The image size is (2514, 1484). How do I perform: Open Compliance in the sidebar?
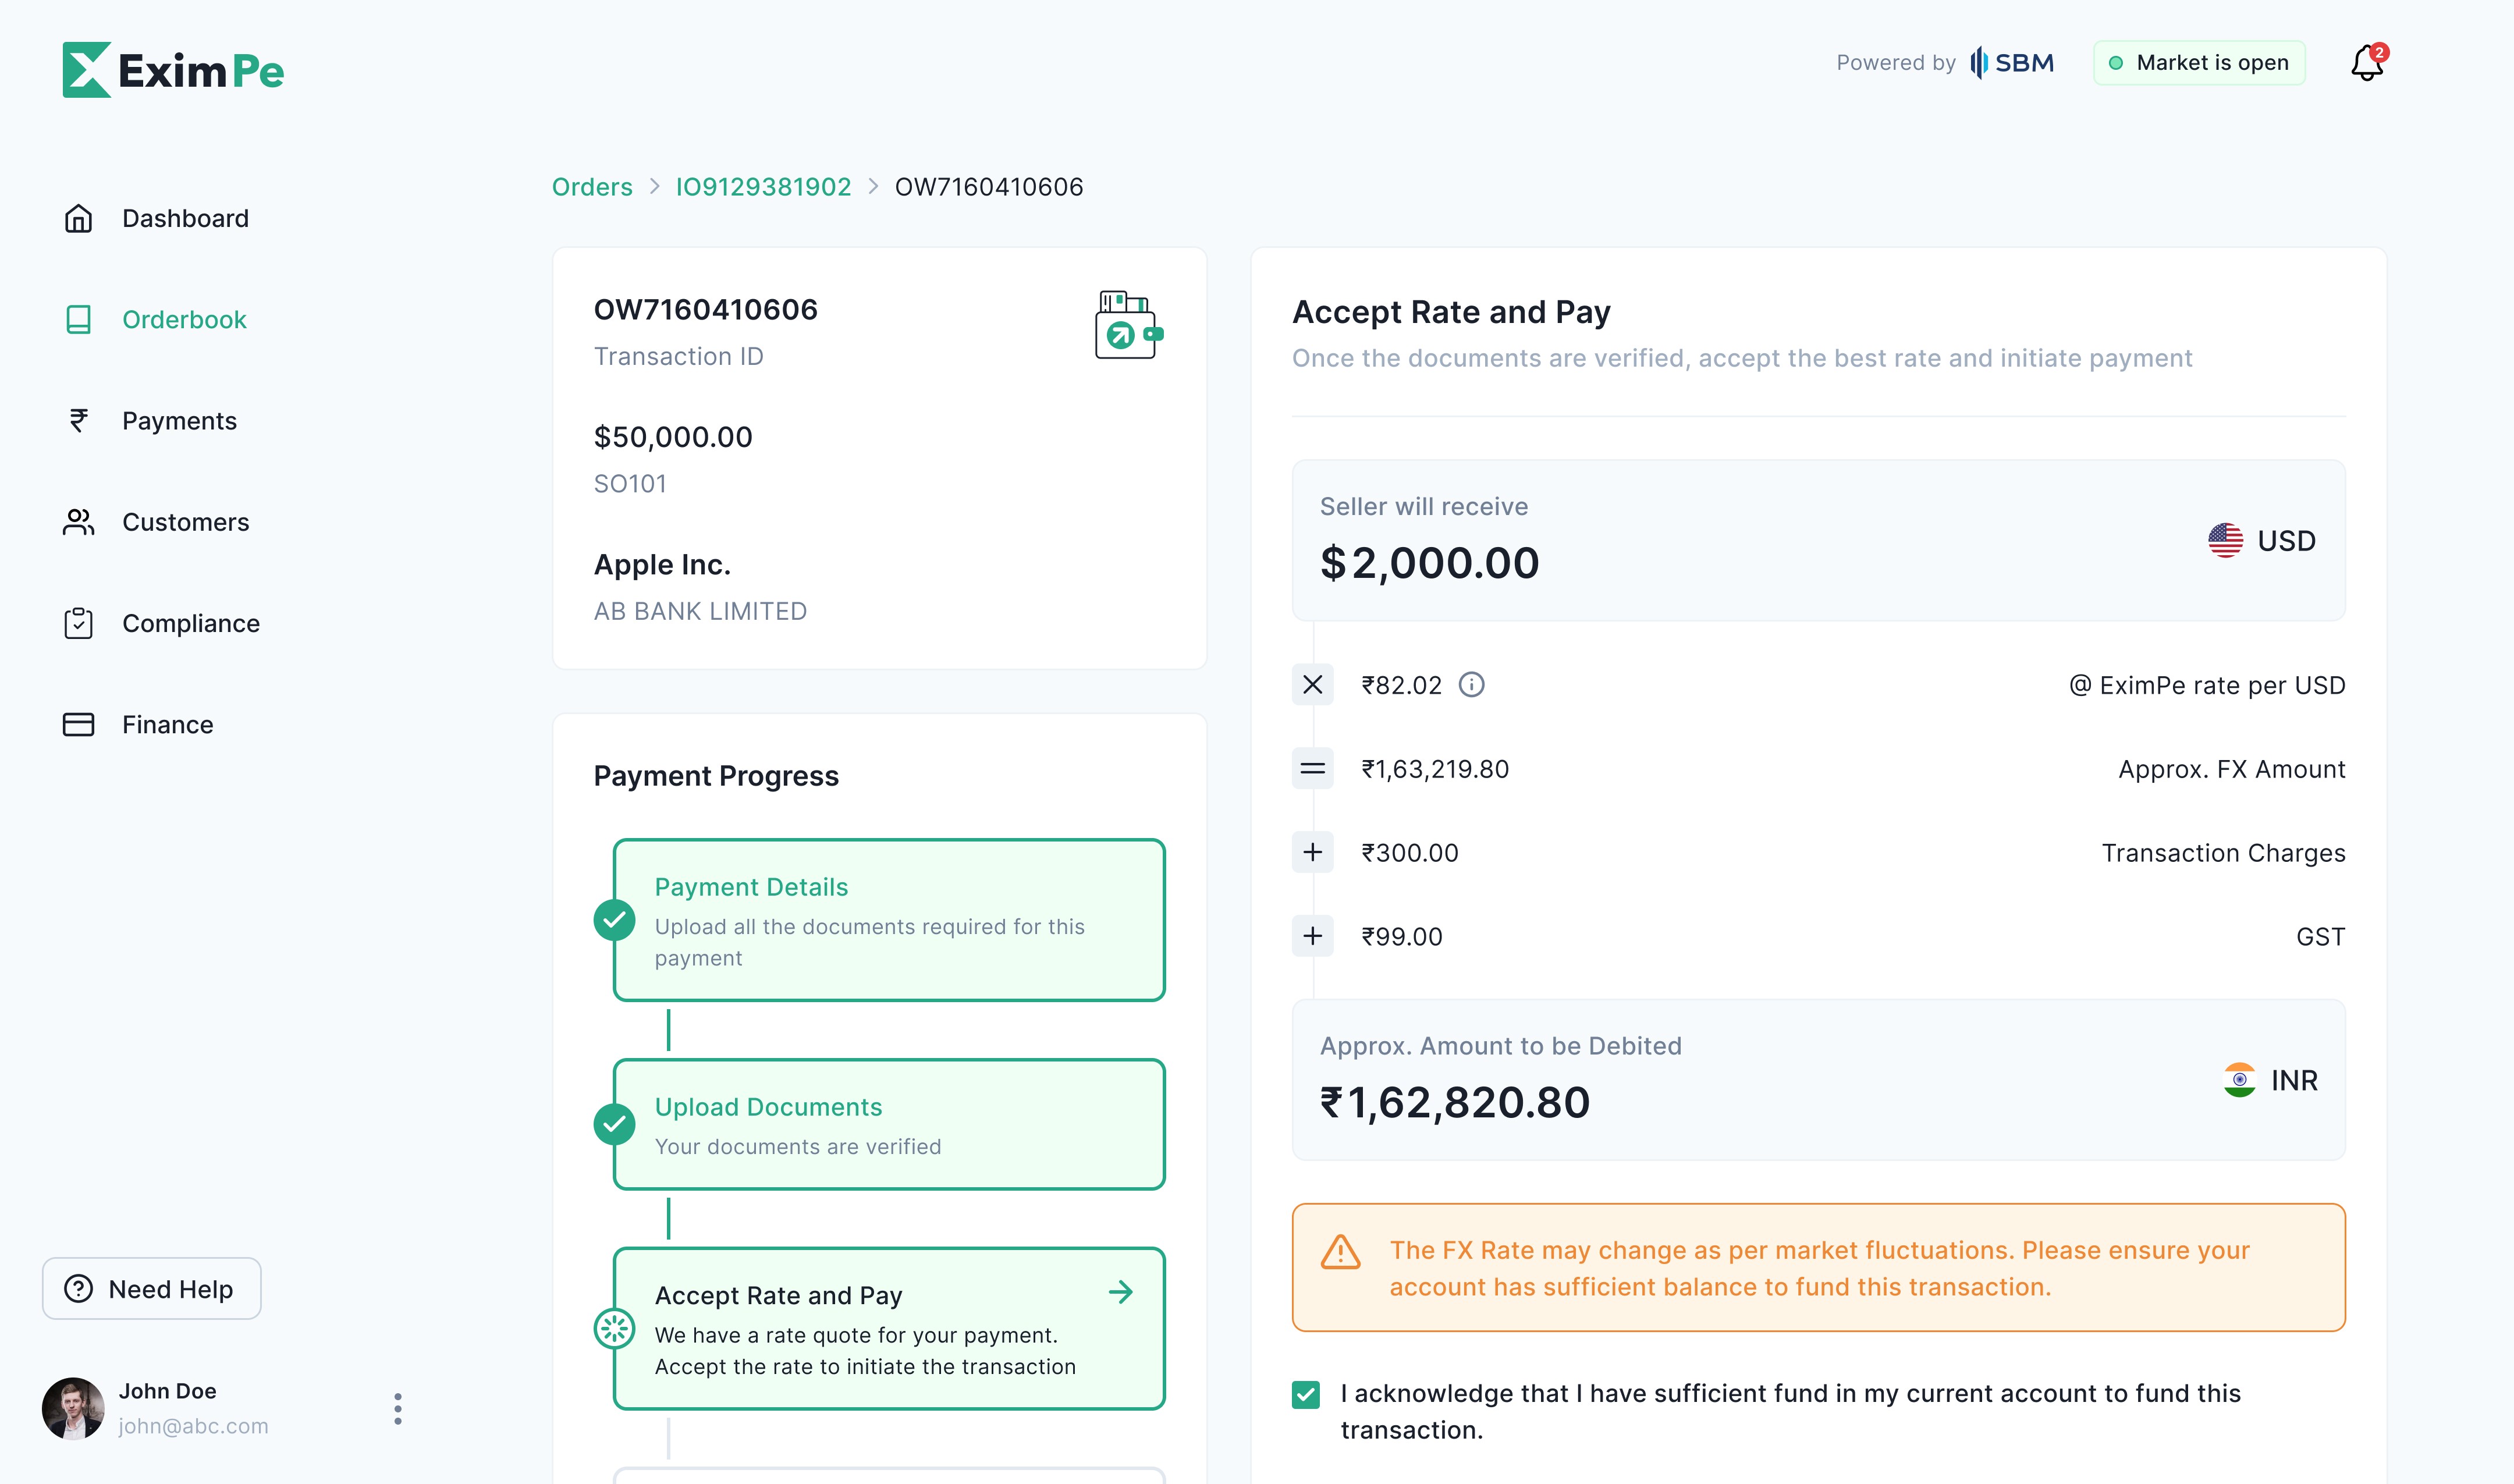pos(191,623)
